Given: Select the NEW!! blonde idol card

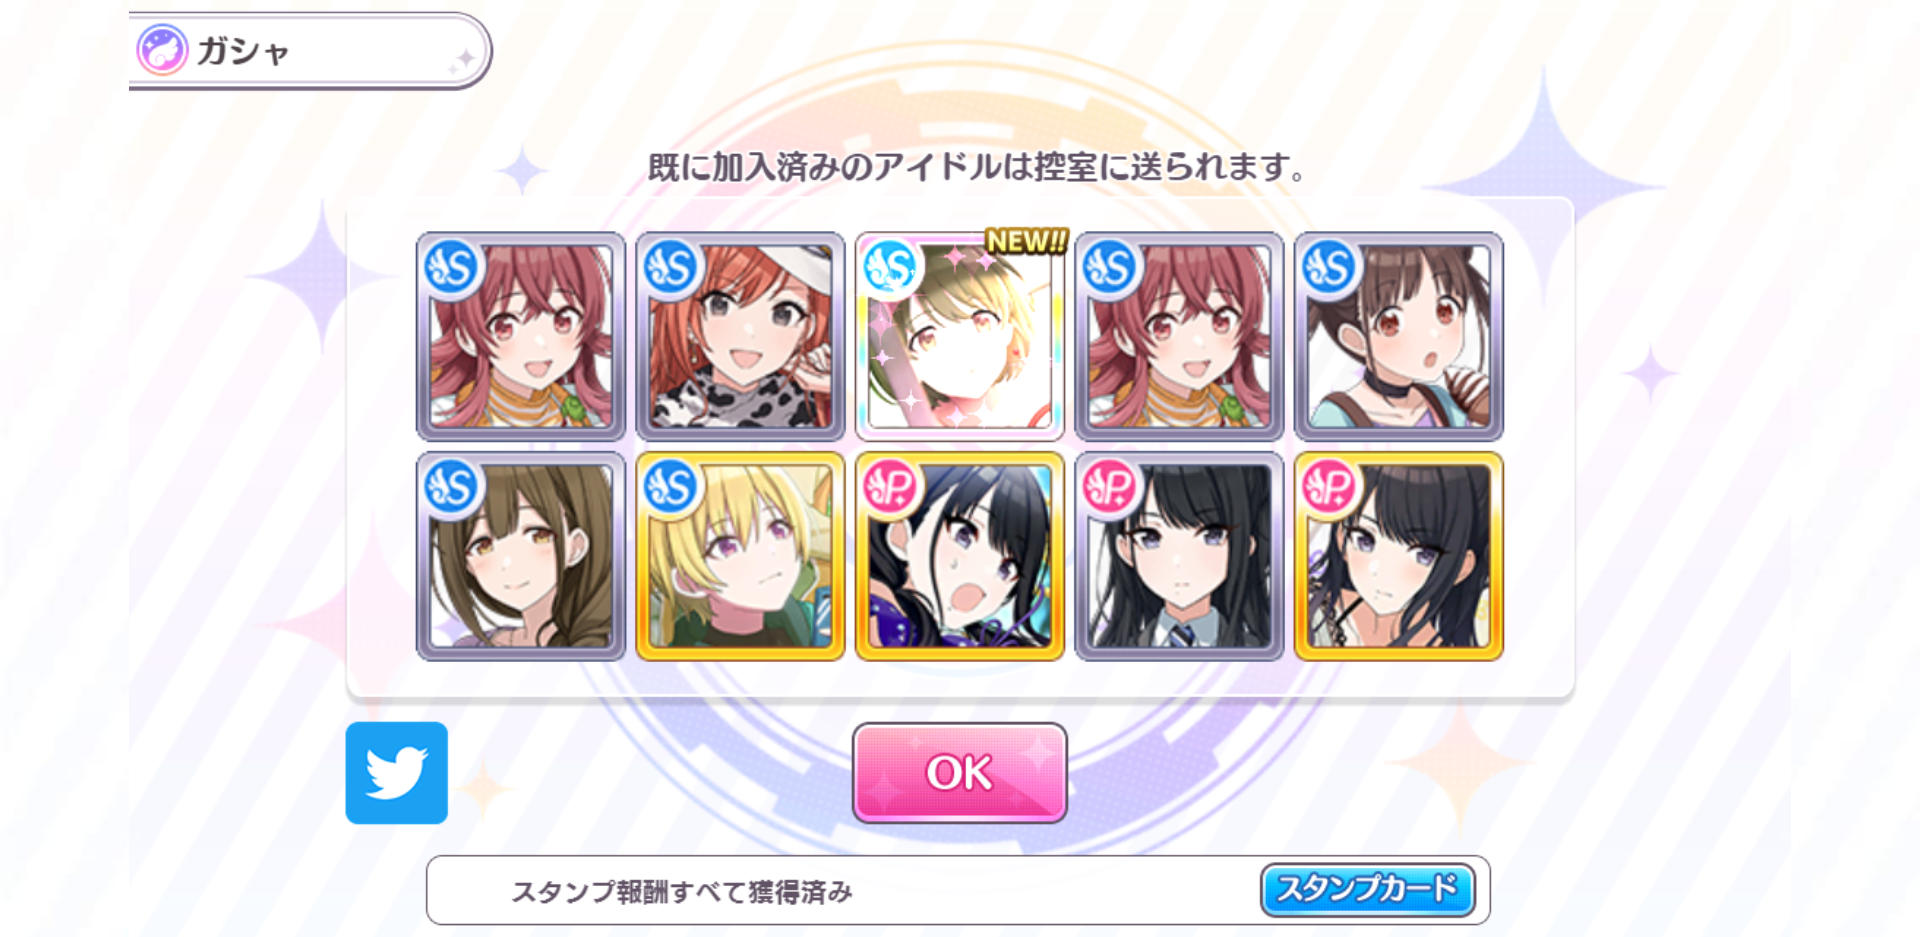Looking at the screenshot, I should (960, 337).
